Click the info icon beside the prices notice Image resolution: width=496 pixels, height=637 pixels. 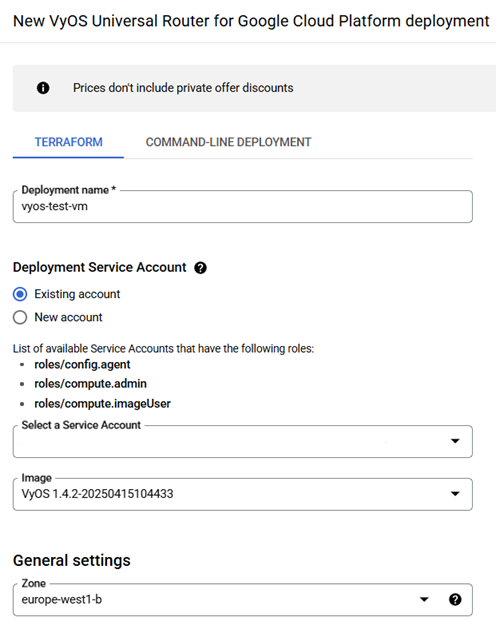43,88
